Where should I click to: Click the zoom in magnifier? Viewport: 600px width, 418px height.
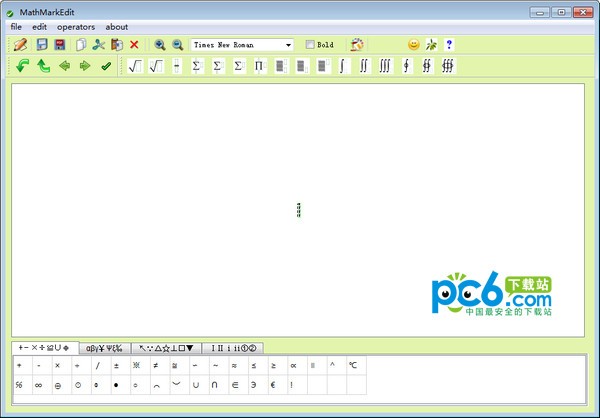(160, 45)
